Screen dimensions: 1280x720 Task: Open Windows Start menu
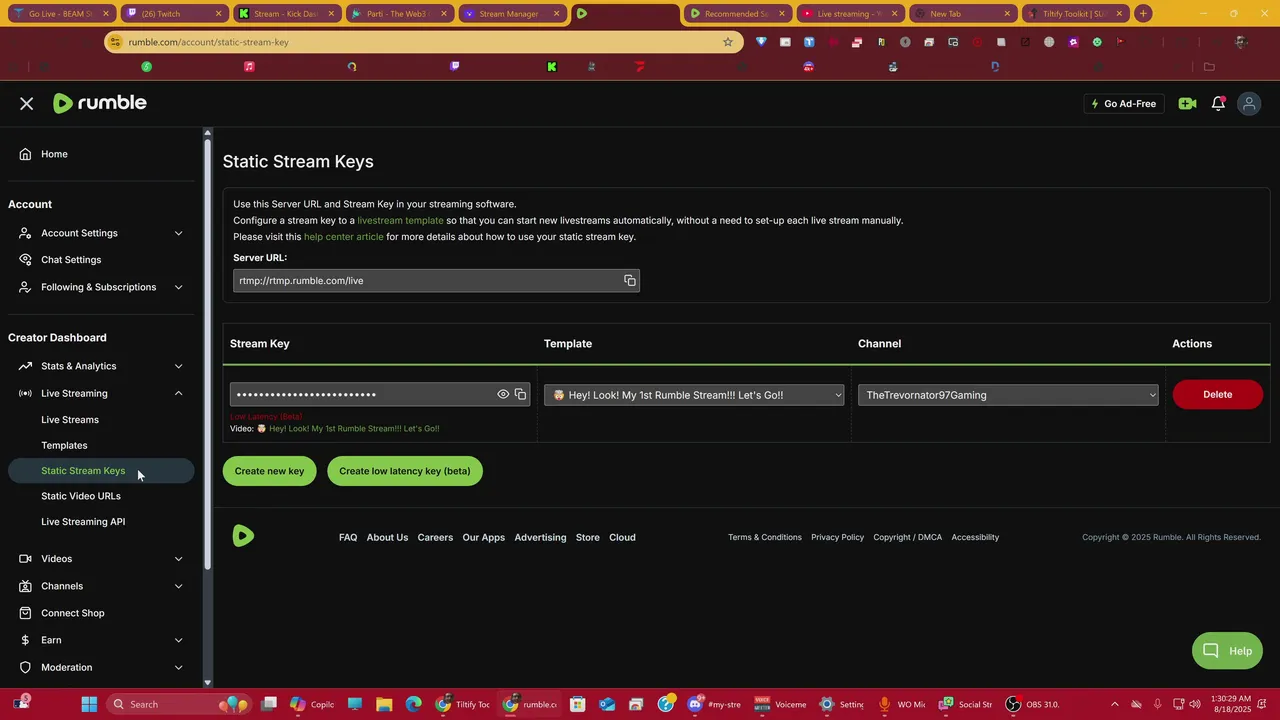point(89,704)
